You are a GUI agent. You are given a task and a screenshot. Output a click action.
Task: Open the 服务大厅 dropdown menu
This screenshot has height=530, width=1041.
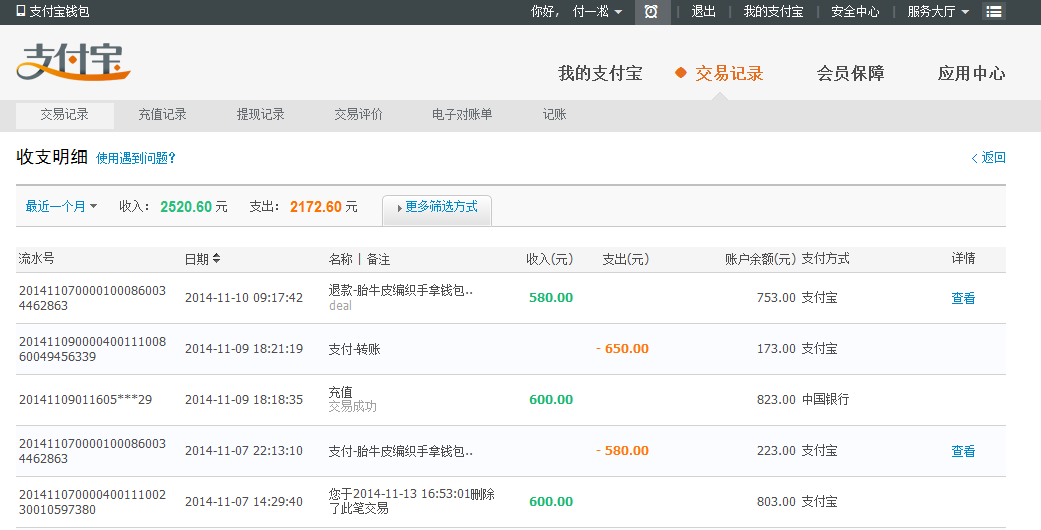(938, 12)
